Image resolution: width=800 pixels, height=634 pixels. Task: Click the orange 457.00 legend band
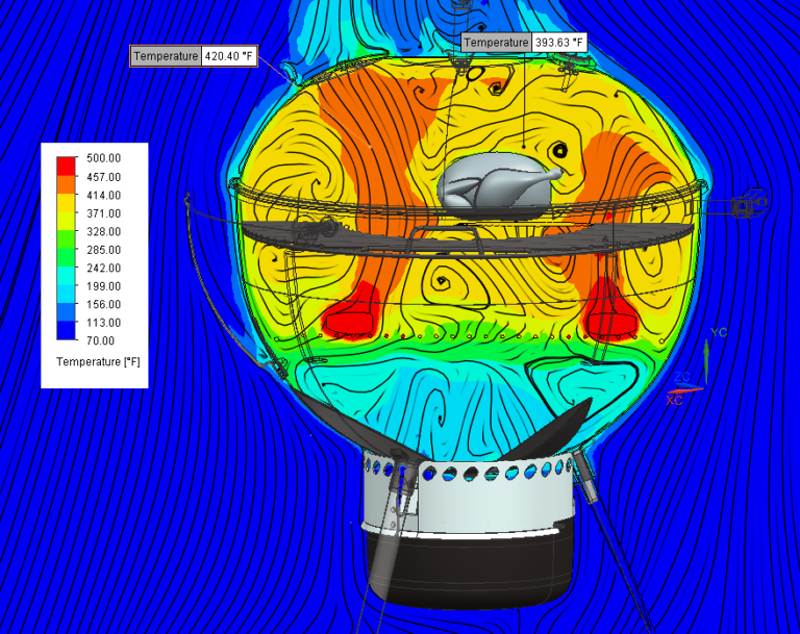pyautogui.click(x=66, y=185)
